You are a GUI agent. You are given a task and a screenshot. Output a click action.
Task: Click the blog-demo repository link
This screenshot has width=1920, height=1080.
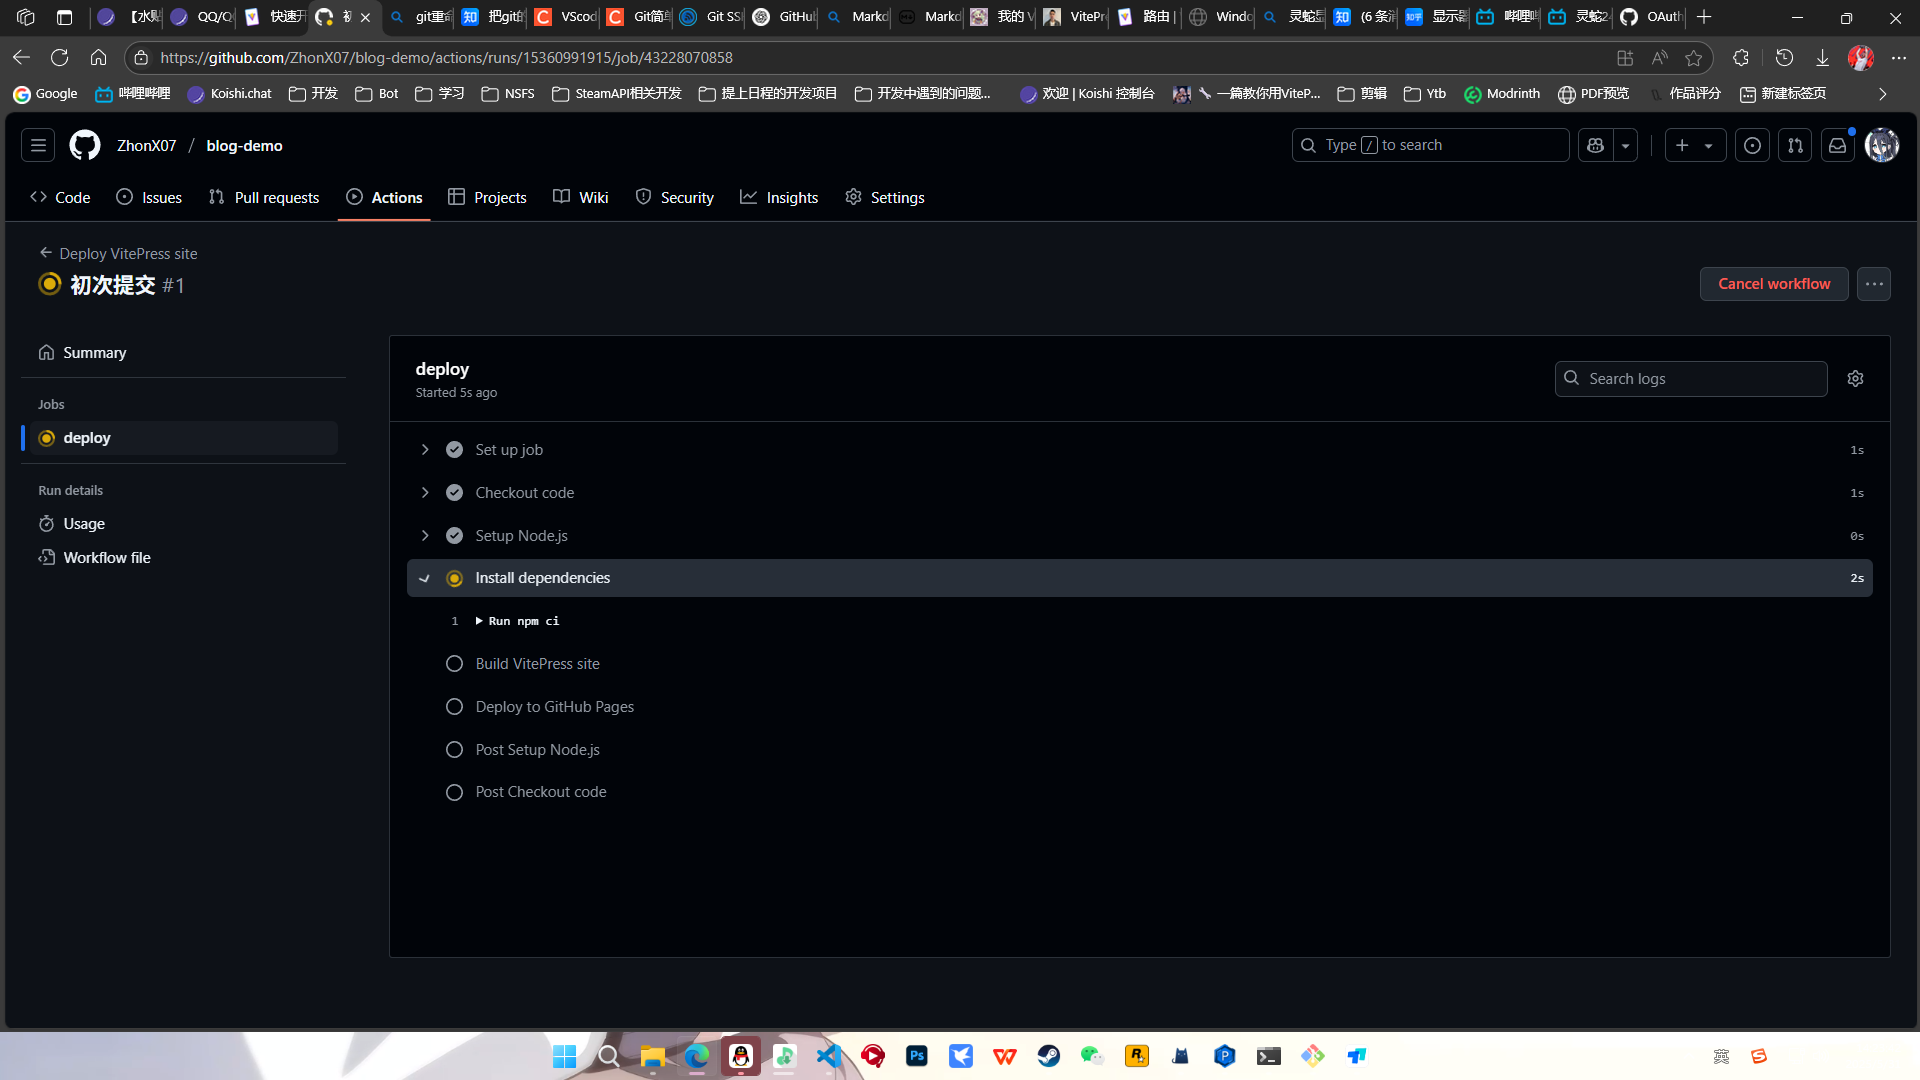(x=244, y=145)
